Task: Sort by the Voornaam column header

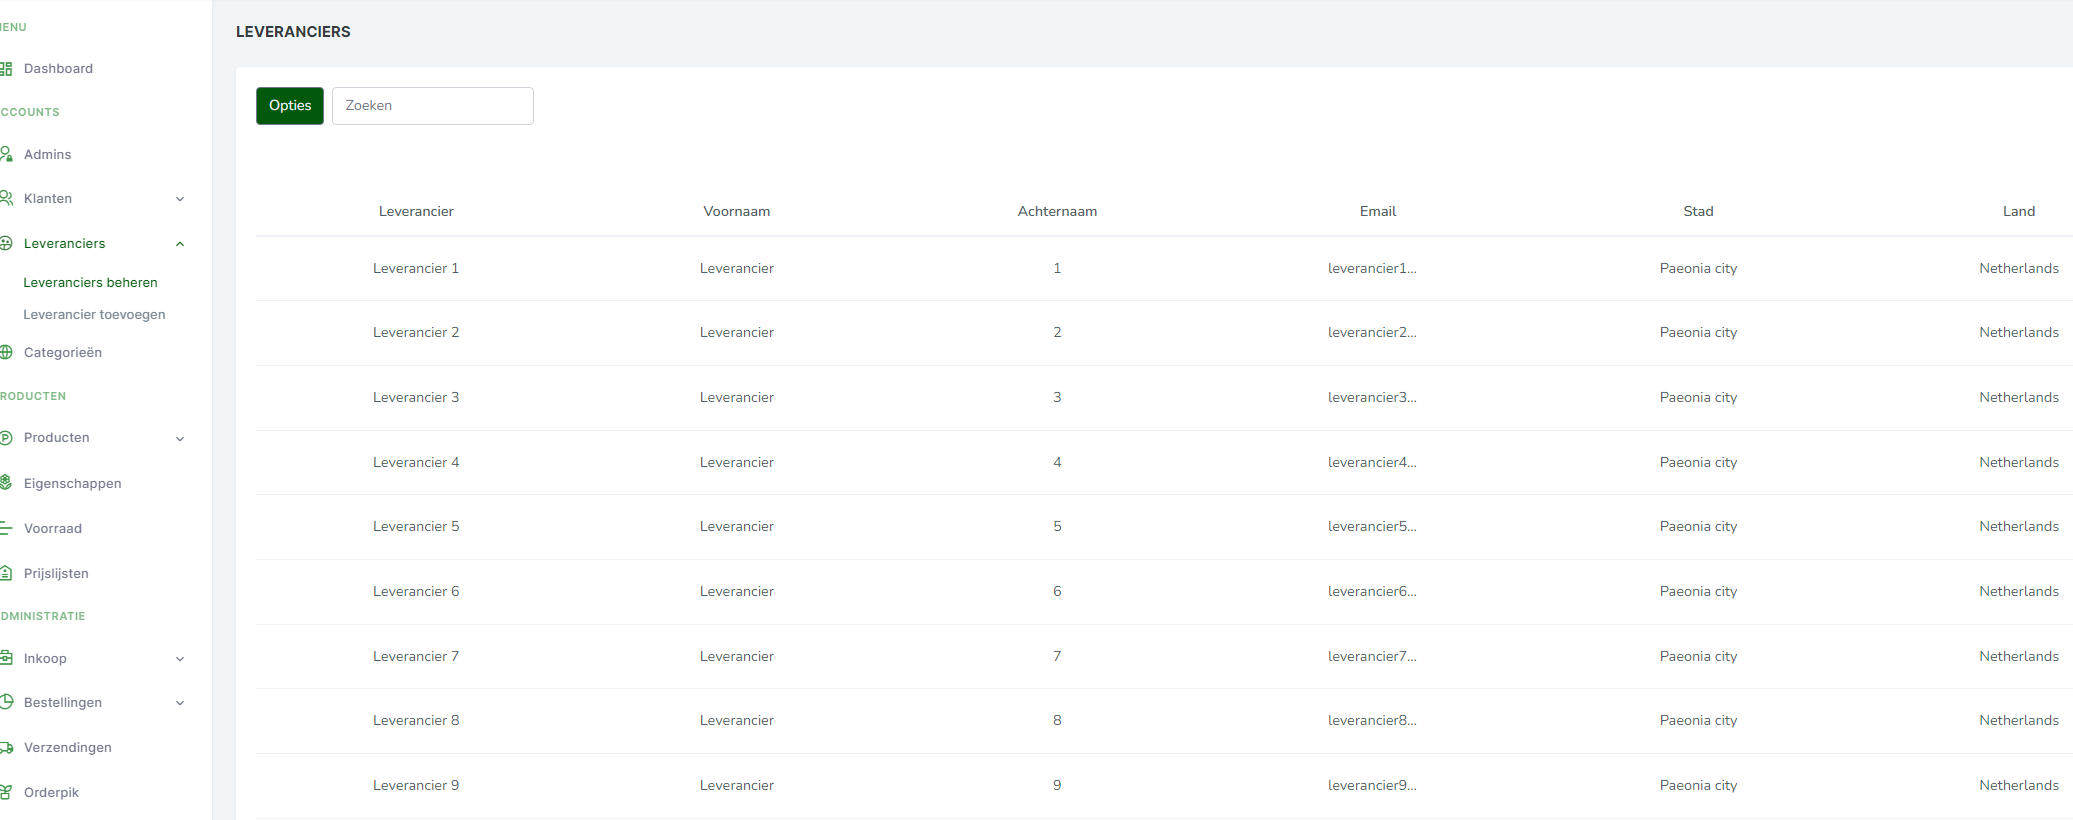Action: (x=737, y=212)
